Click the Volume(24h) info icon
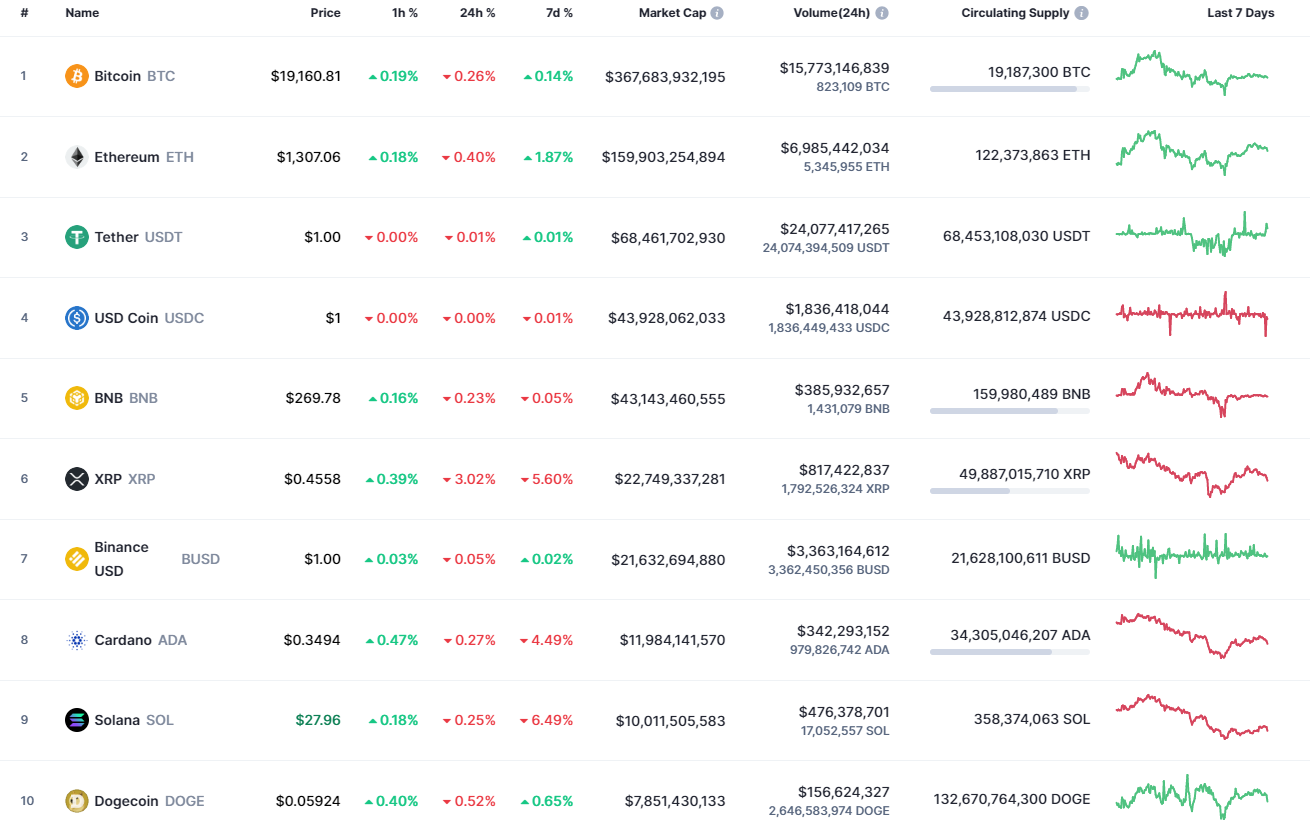Viewport: 1310px width, 839px height. coord(880,13)
